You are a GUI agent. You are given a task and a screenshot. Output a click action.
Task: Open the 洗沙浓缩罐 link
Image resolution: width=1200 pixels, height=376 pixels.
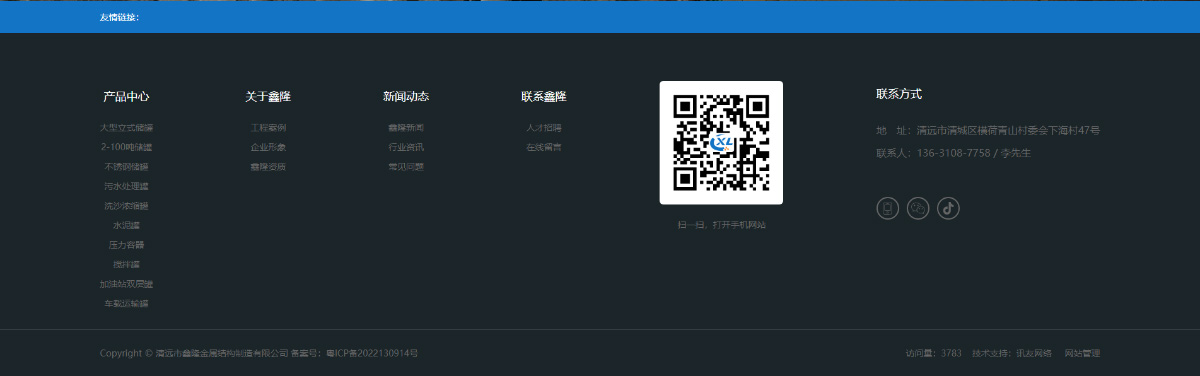click(126, 206)
